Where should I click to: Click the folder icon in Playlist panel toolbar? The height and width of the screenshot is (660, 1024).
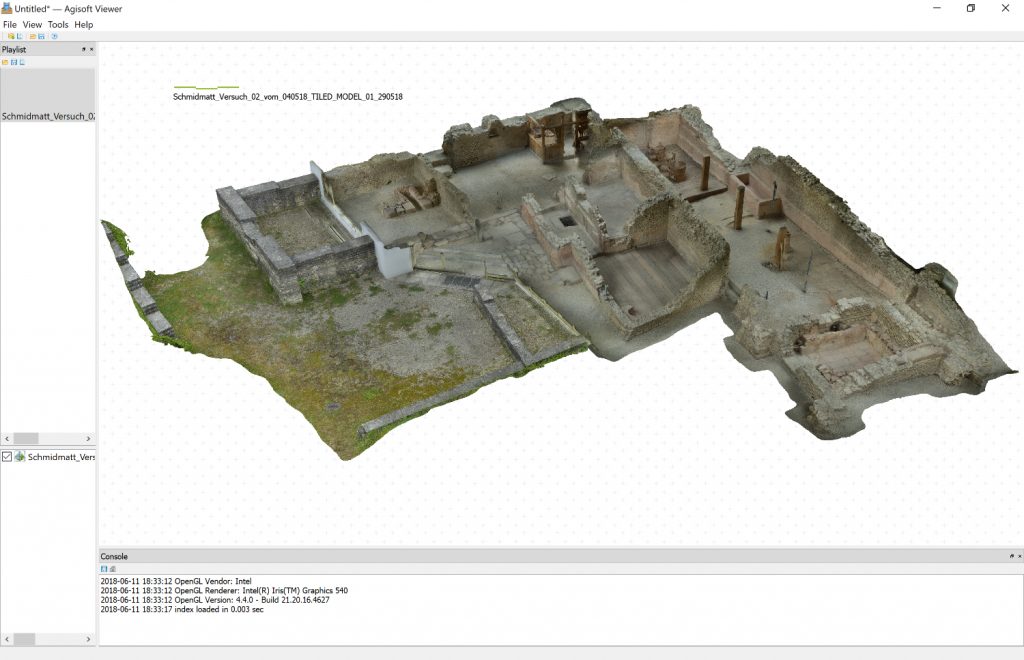click(5, 62)
